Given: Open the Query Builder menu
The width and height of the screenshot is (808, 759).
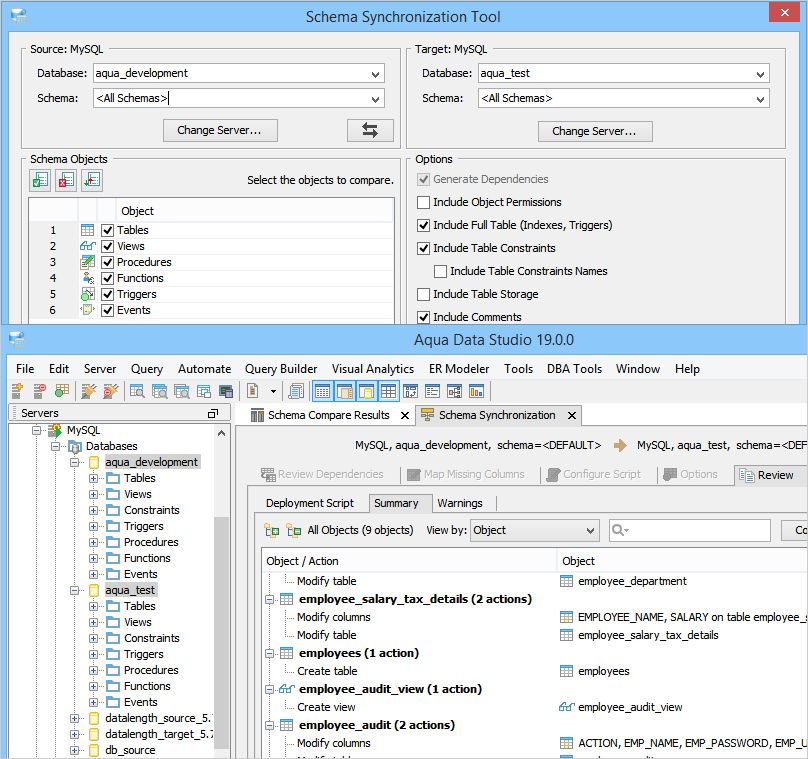Looking at the screenshot, I should [x=281, y=369].
